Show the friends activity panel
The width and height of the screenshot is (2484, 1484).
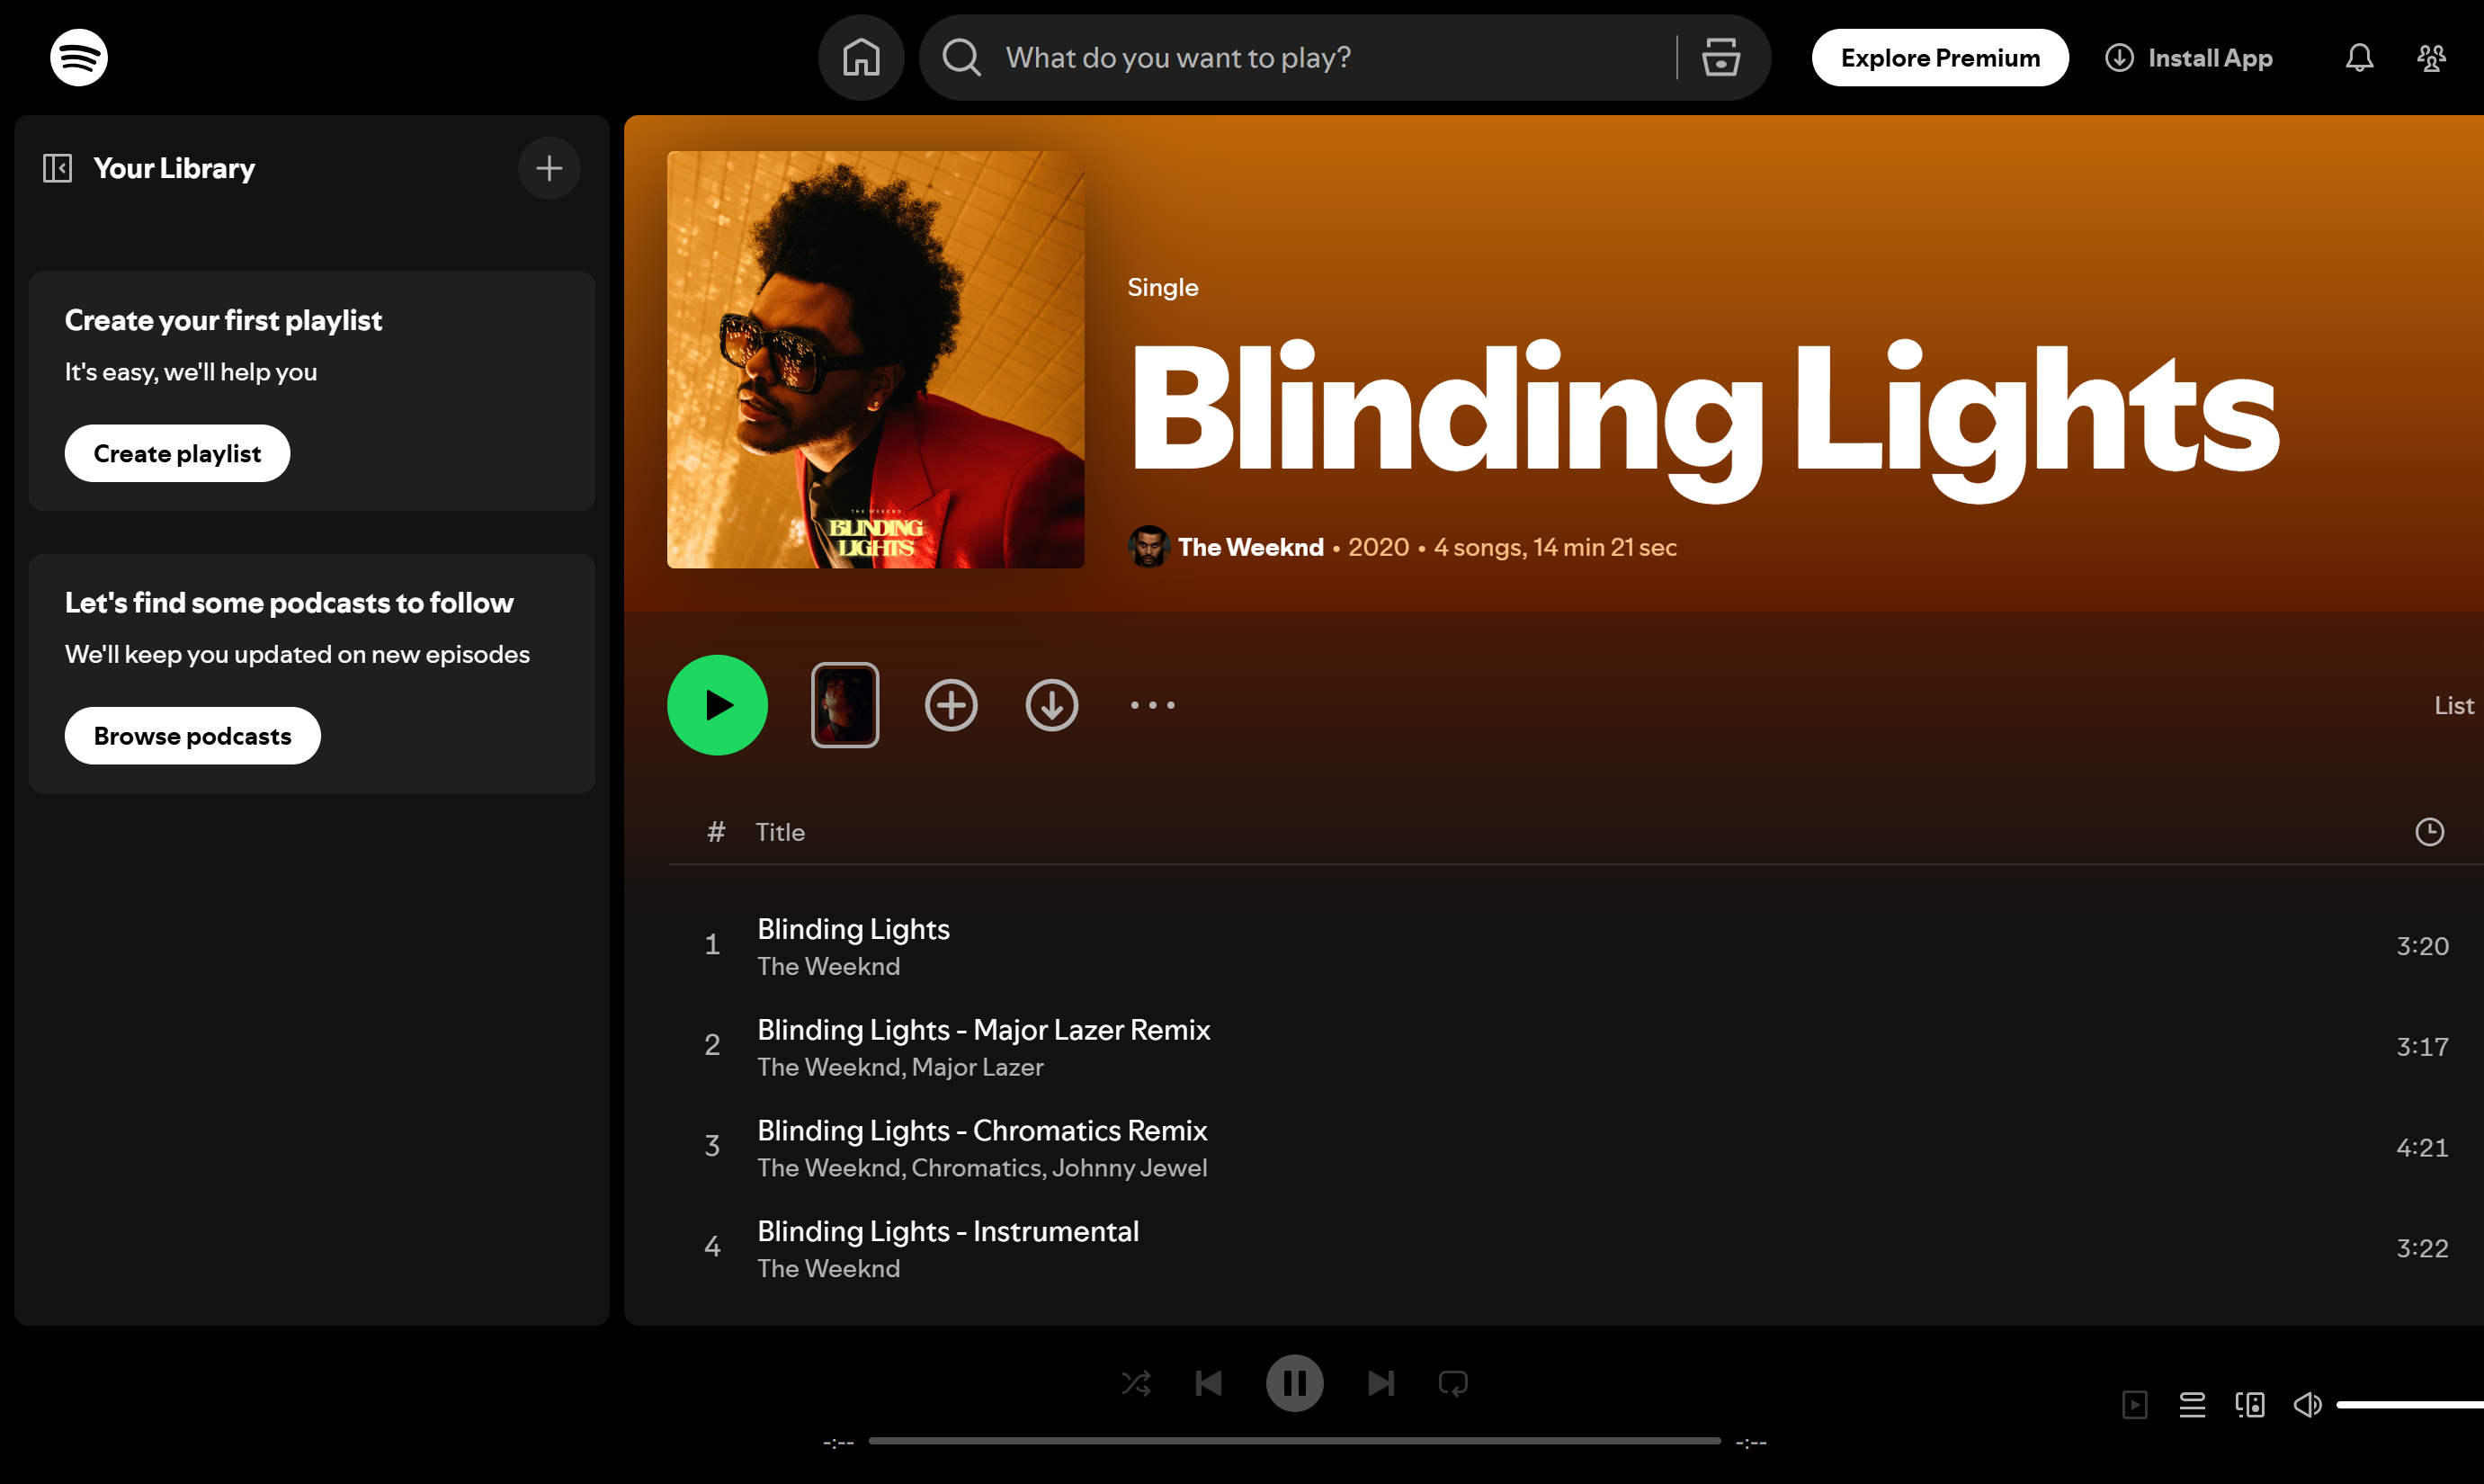click(x=2432, y=57)
